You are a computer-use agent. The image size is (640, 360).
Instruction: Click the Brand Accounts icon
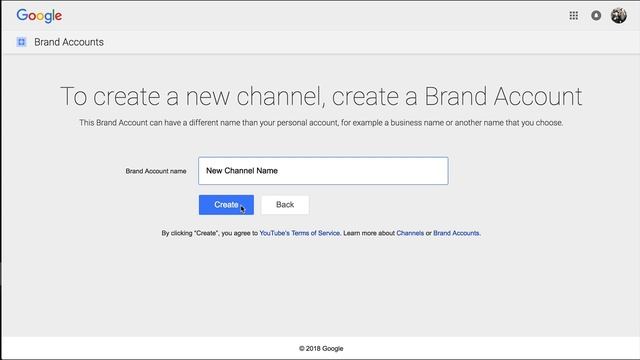coord(22,42)
